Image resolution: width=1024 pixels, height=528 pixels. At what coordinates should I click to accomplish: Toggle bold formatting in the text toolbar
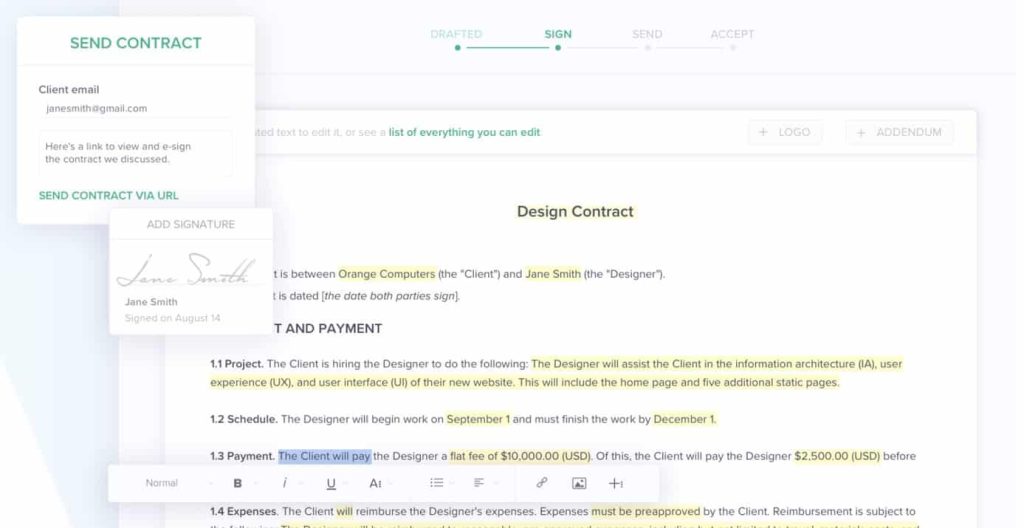(238, 483)
